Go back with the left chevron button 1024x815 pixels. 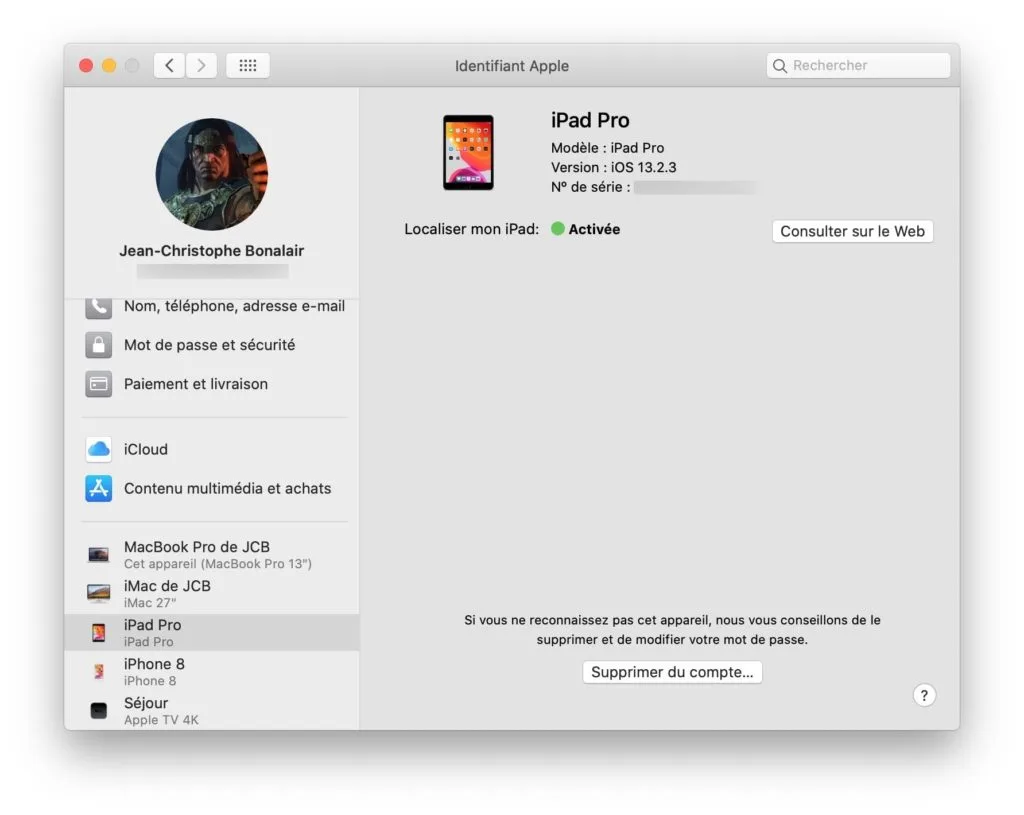(169, 65)
